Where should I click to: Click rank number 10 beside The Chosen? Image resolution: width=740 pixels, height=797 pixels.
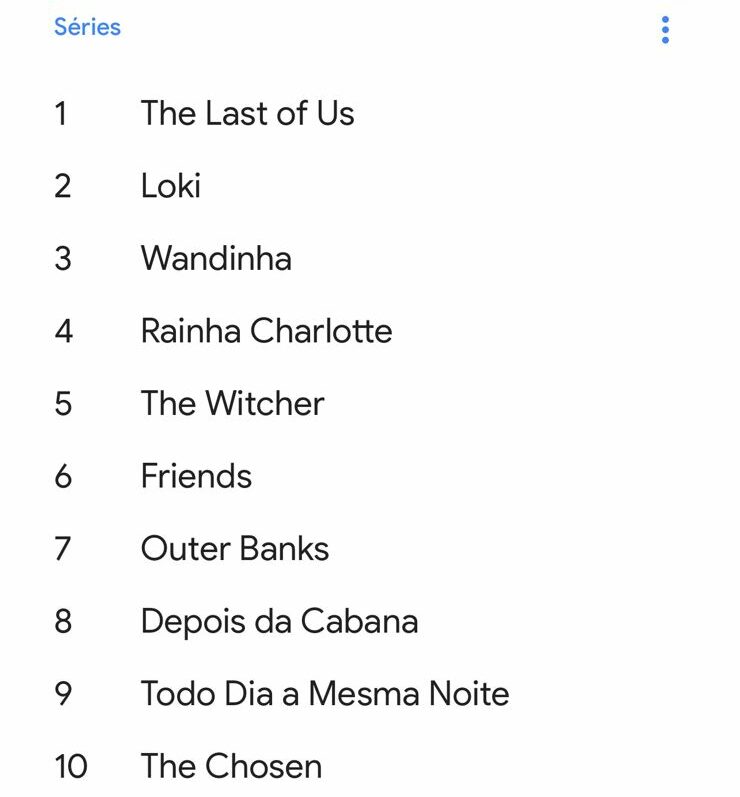[x=71, y=767]
